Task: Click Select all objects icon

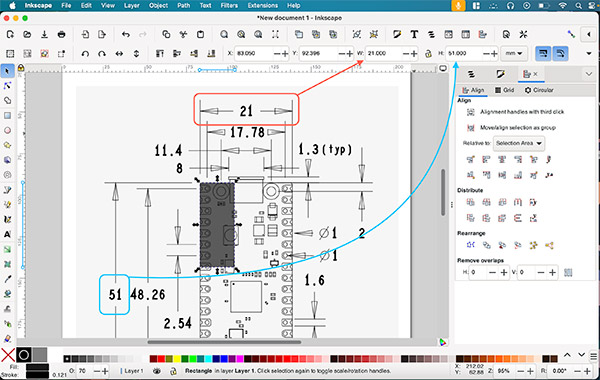Action: [10, 54]
